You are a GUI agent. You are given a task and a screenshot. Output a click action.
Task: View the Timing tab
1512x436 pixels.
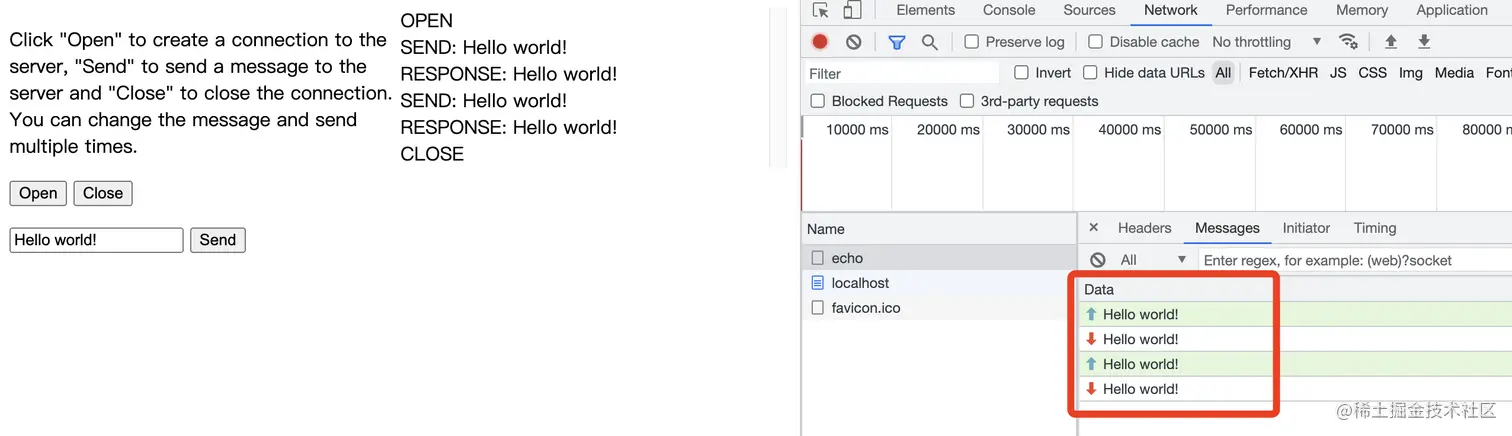[x=1374, y=228]
